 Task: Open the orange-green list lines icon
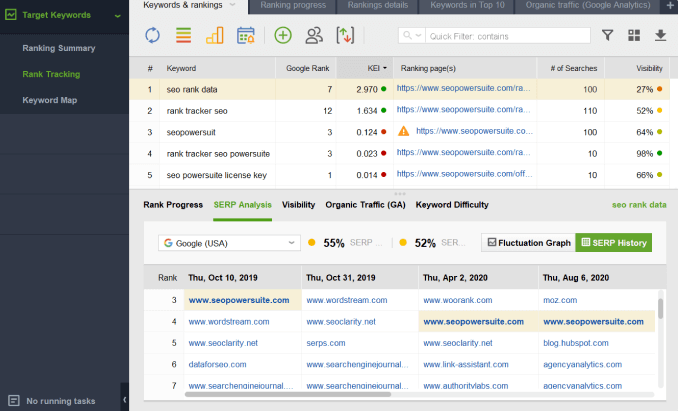click(x=183, y=35)
